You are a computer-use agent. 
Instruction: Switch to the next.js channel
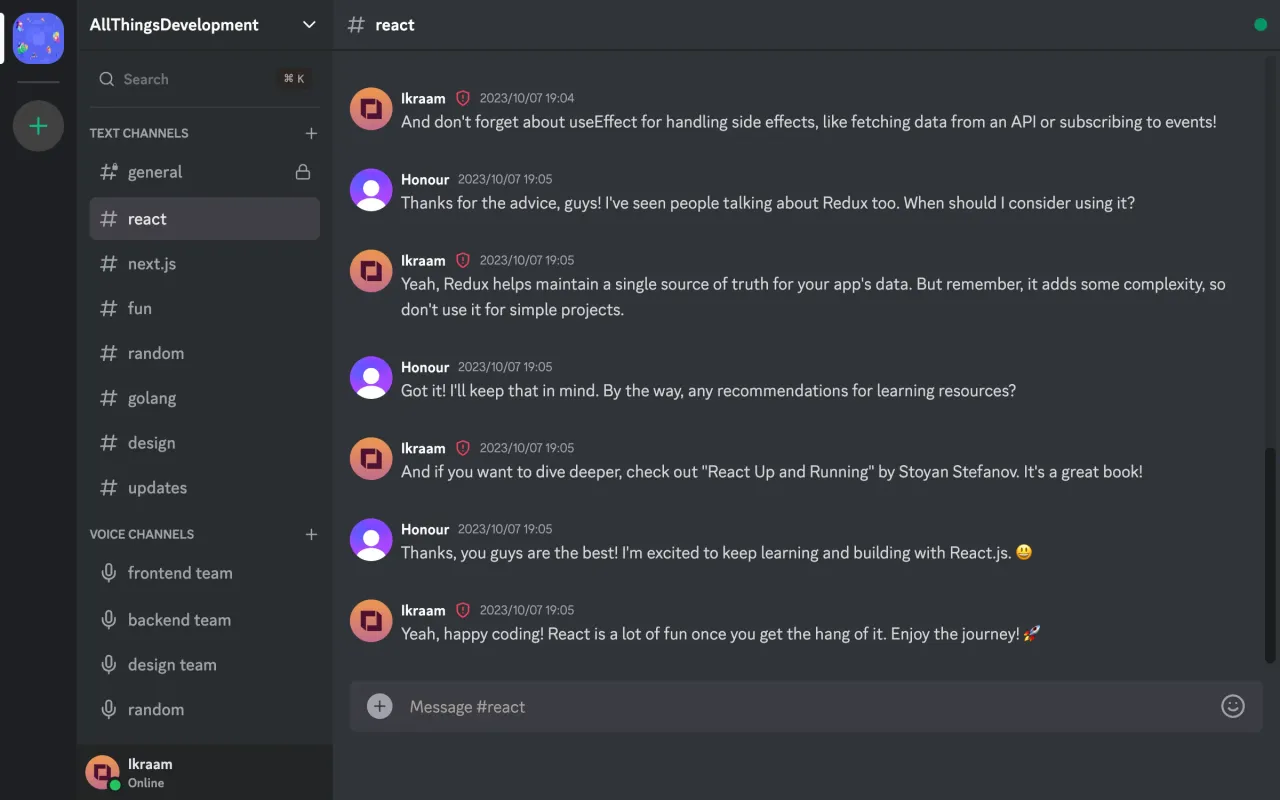[151, 263]
